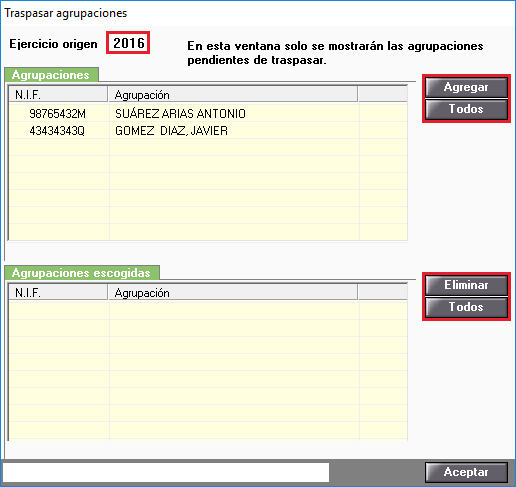This screenshot has width=516, height=487.
Task: Click the Ejercicio origen 2016 field
Action: (x=128, y=43)
